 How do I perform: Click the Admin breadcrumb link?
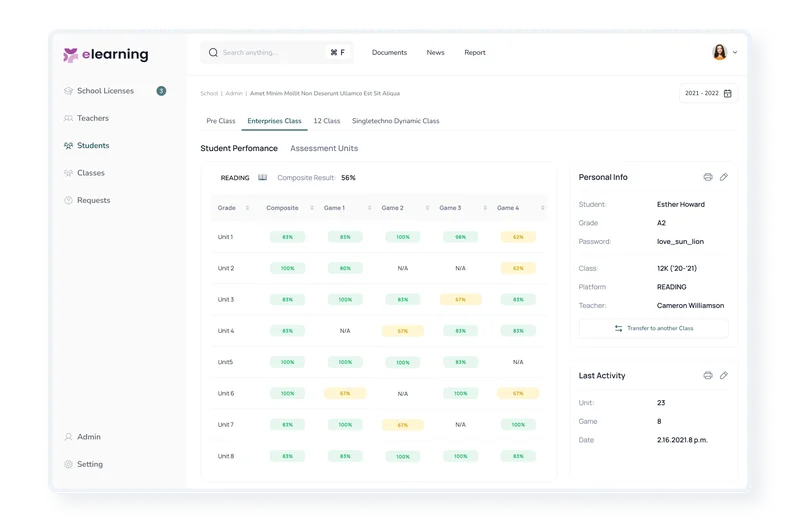coord(234,93)
